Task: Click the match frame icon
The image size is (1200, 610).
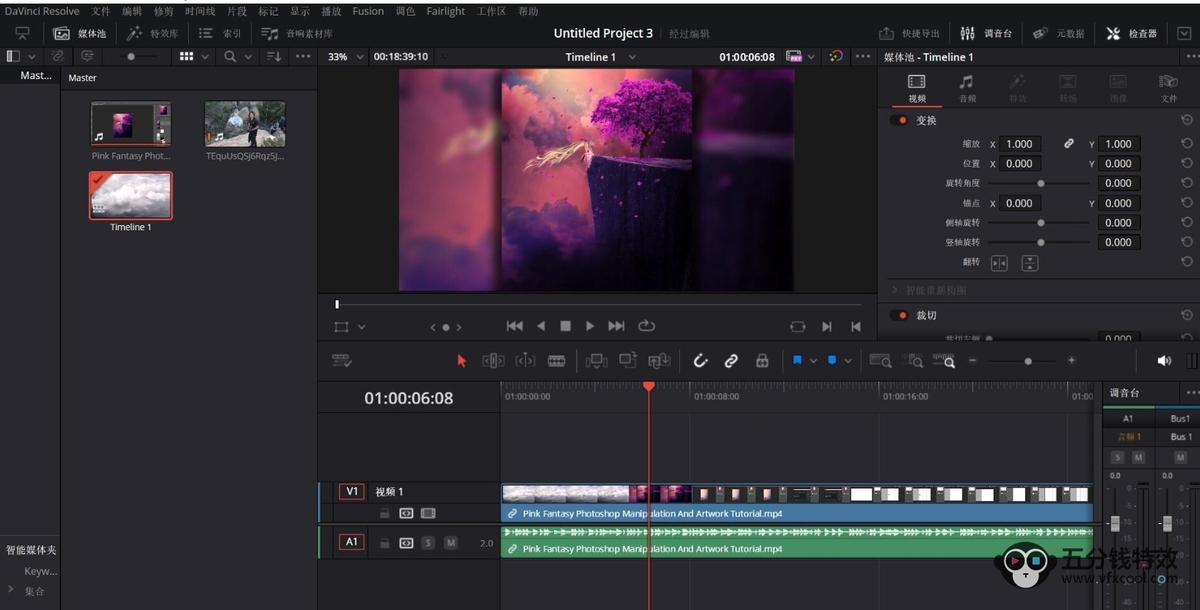Action: coord(797,326)
